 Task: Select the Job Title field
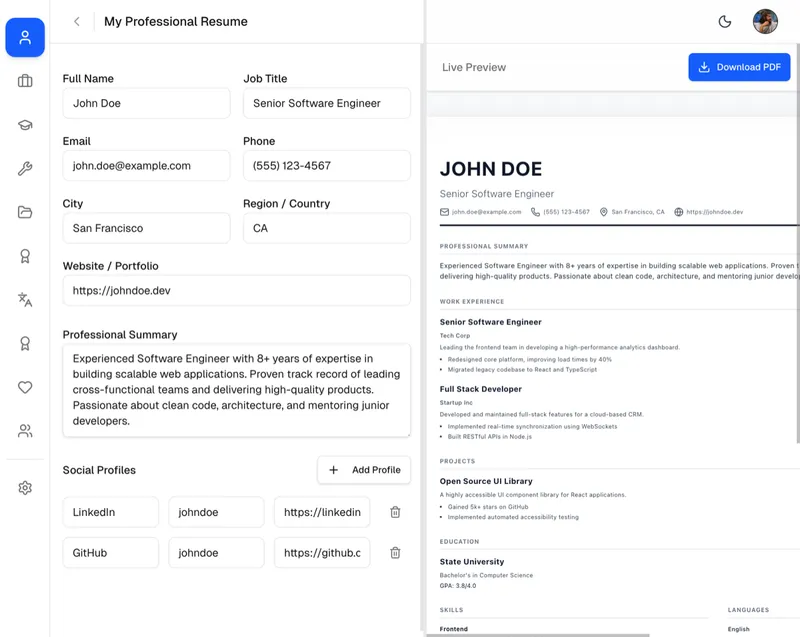click(326, 103)
